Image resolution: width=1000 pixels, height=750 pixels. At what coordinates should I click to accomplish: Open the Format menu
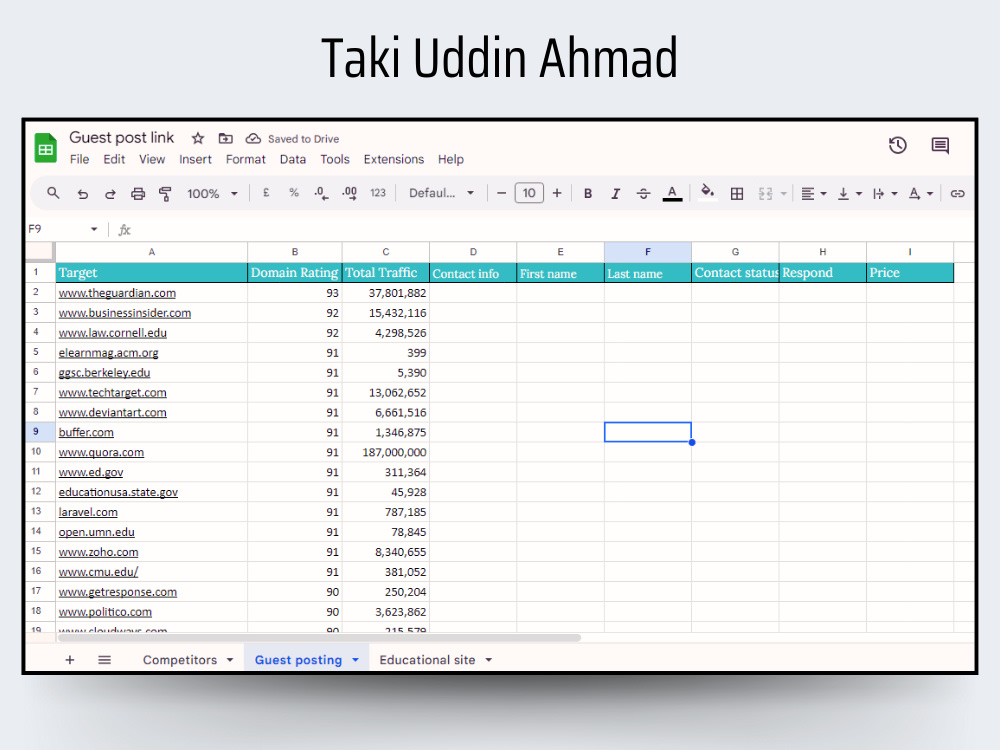pos(246,159)
